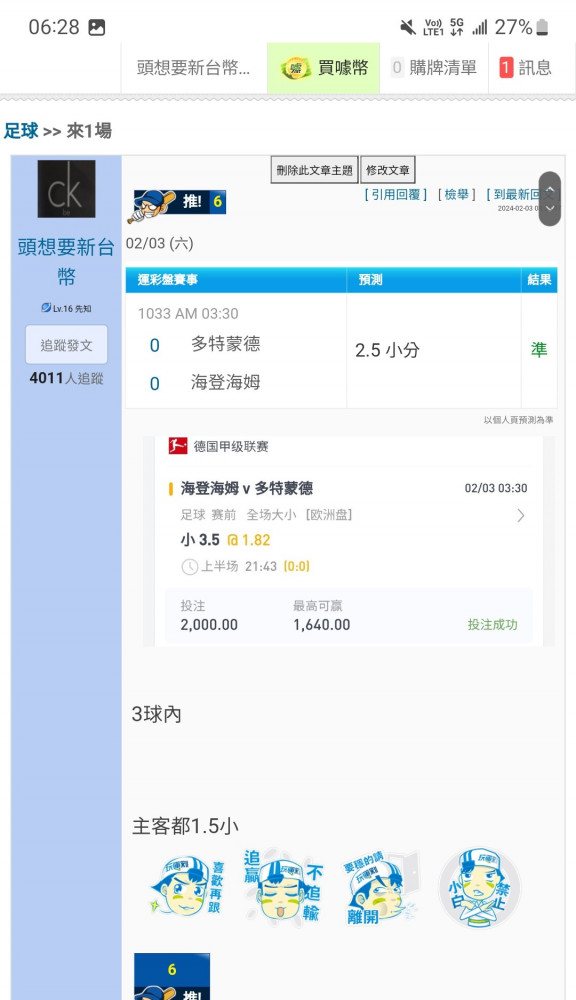This screenshot has height=1000, width=576.
Task: Click the 2.5 小分 prediction cell
Action: click(x=434, y=350)
